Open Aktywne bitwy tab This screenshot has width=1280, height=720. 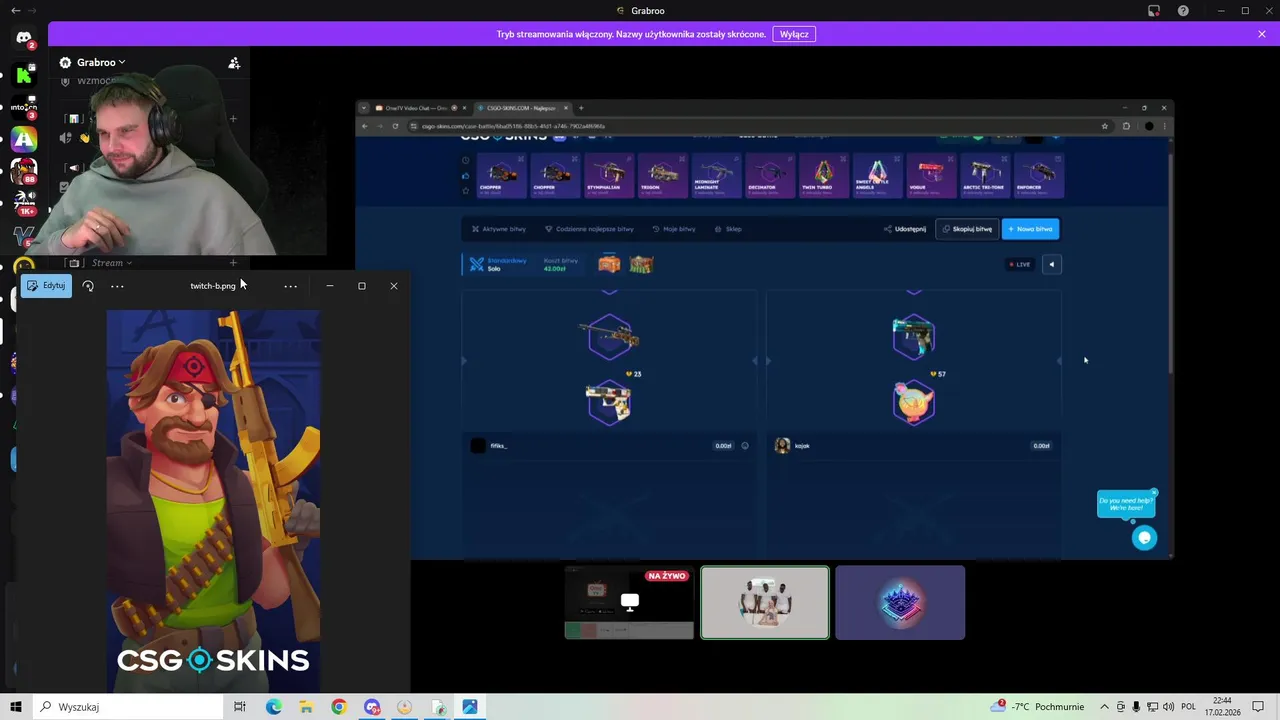tap(498, 229)
